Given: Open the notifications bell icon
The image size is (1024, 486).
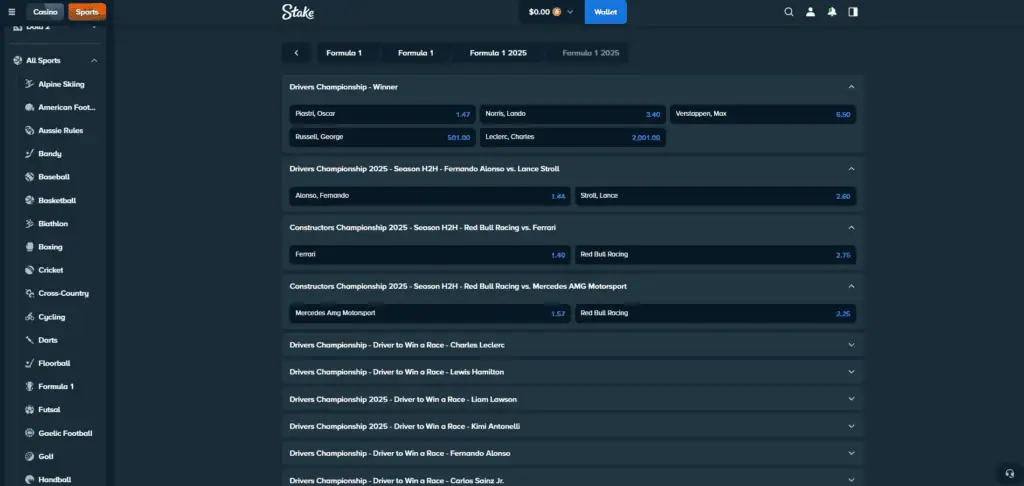Looking at the screenshot, I should (x=831, y=12).
